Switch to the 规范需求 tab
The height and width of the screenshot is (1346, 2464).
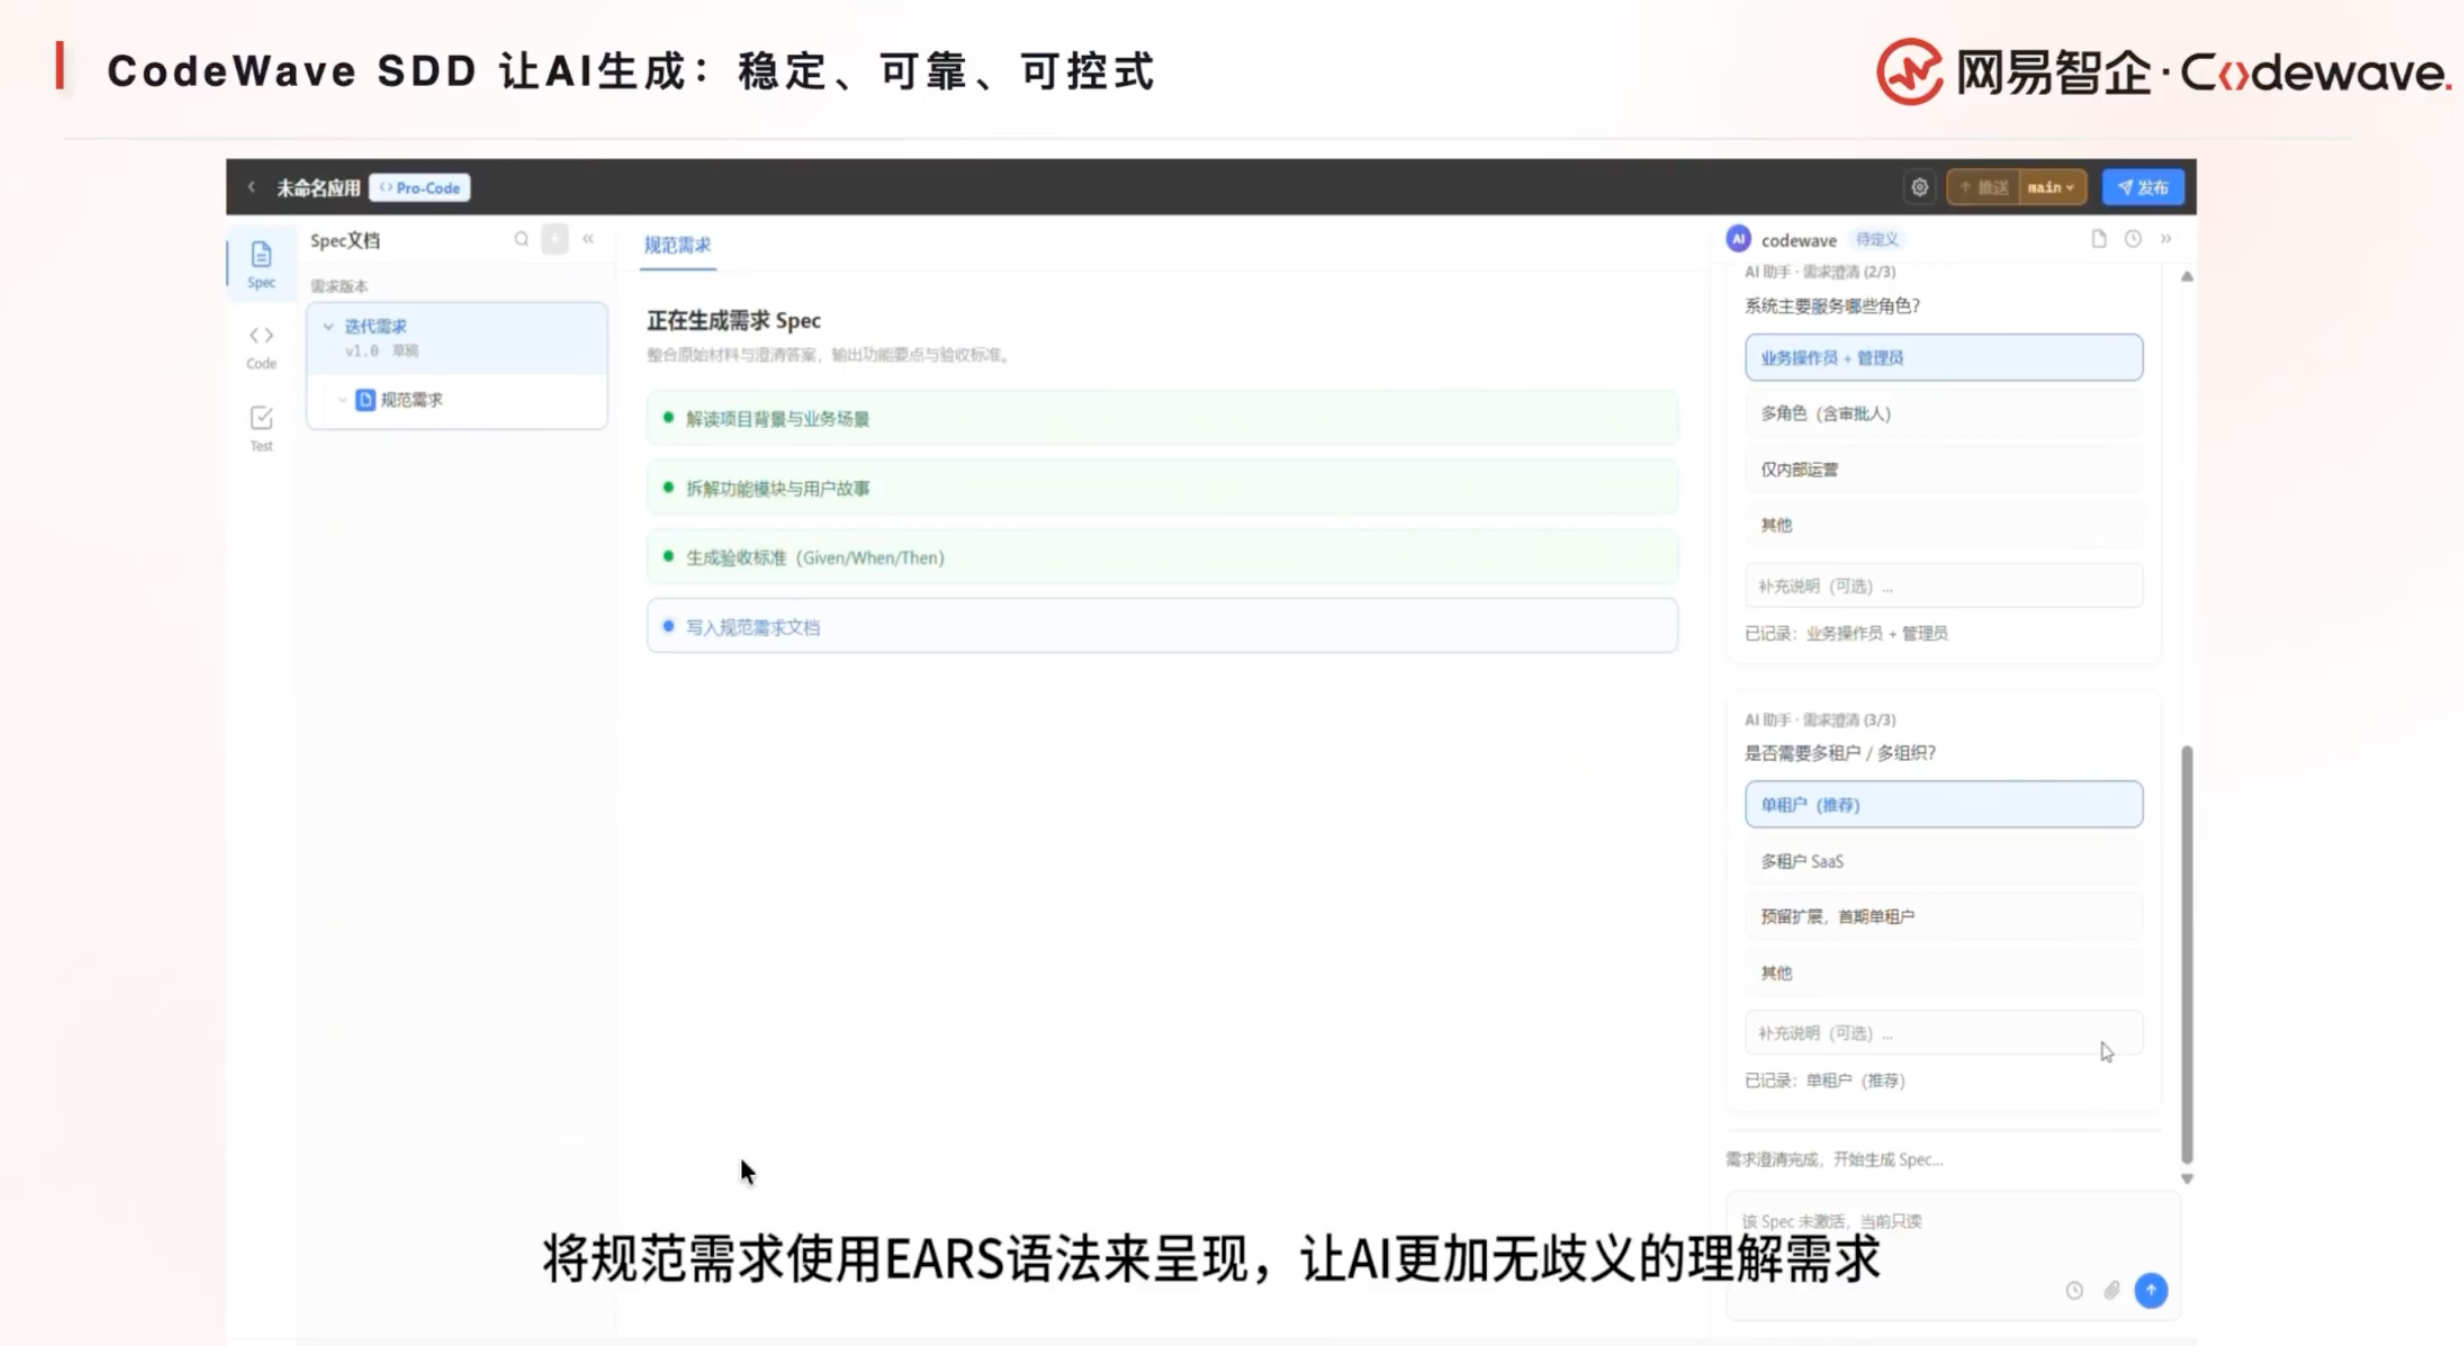[677, 245]
